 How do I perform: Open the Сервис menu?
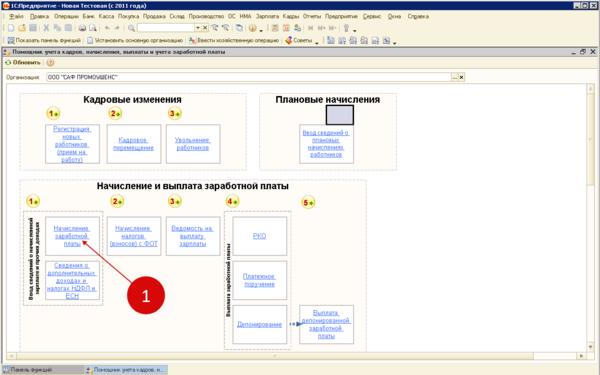pos(372,16)
